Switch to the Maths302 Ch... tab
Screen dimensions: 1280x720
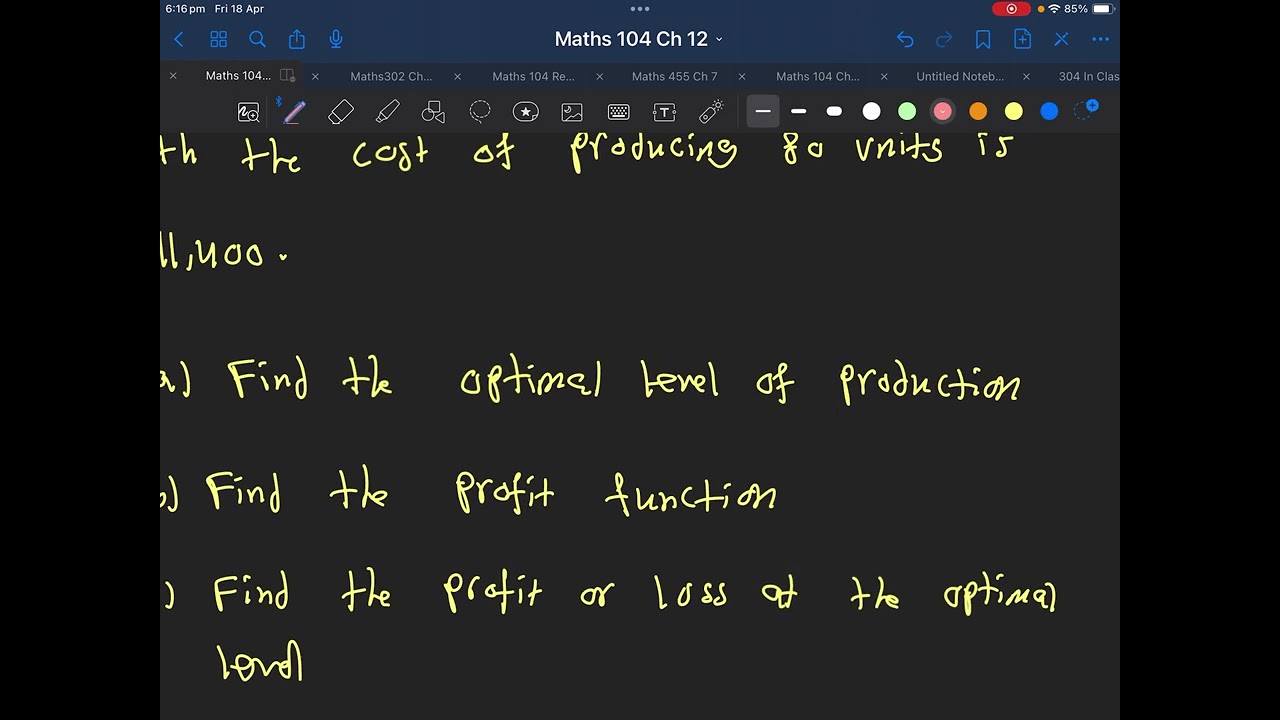click(x=391, y=76)
